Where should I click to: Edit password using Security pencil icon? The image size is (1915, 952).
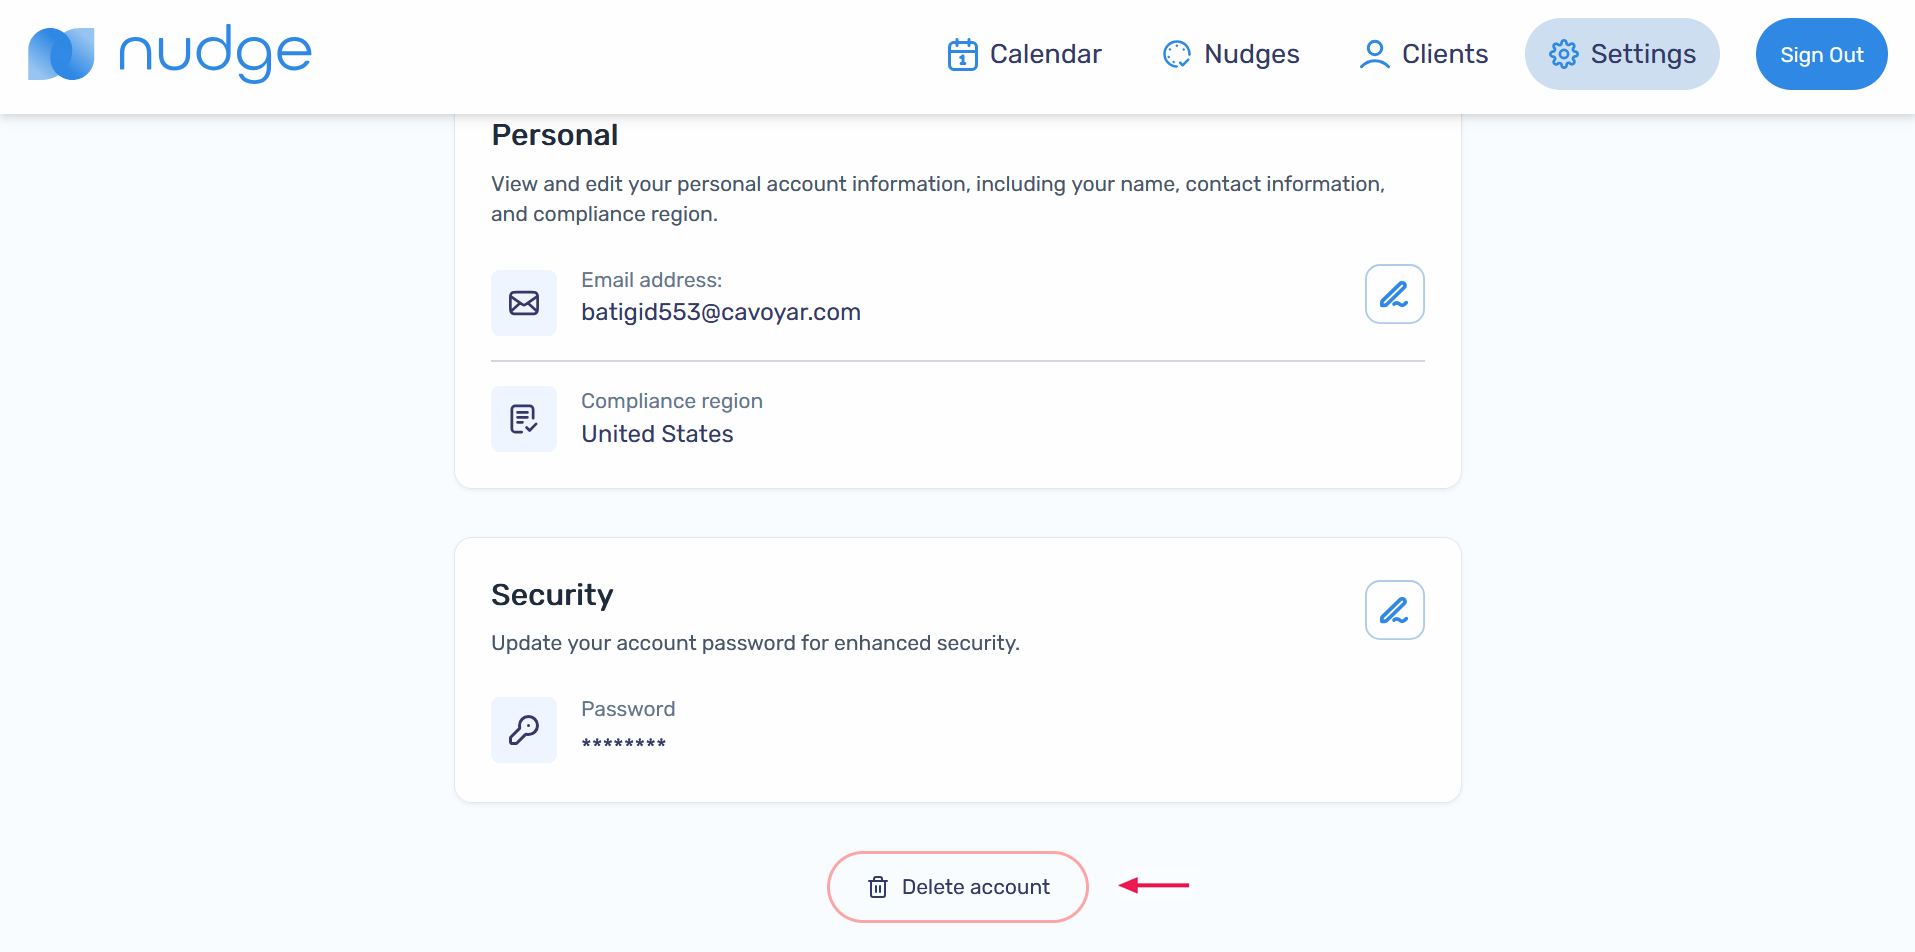coord(1394,610)
